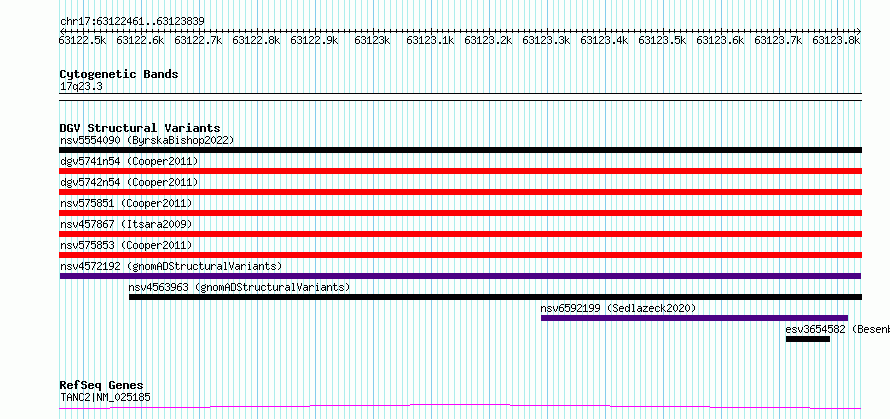Image resolution: width=890 pixels, height=419 pixels.
Task: Click the 63123.5k ruler tick label
Action: coord(662,40)
